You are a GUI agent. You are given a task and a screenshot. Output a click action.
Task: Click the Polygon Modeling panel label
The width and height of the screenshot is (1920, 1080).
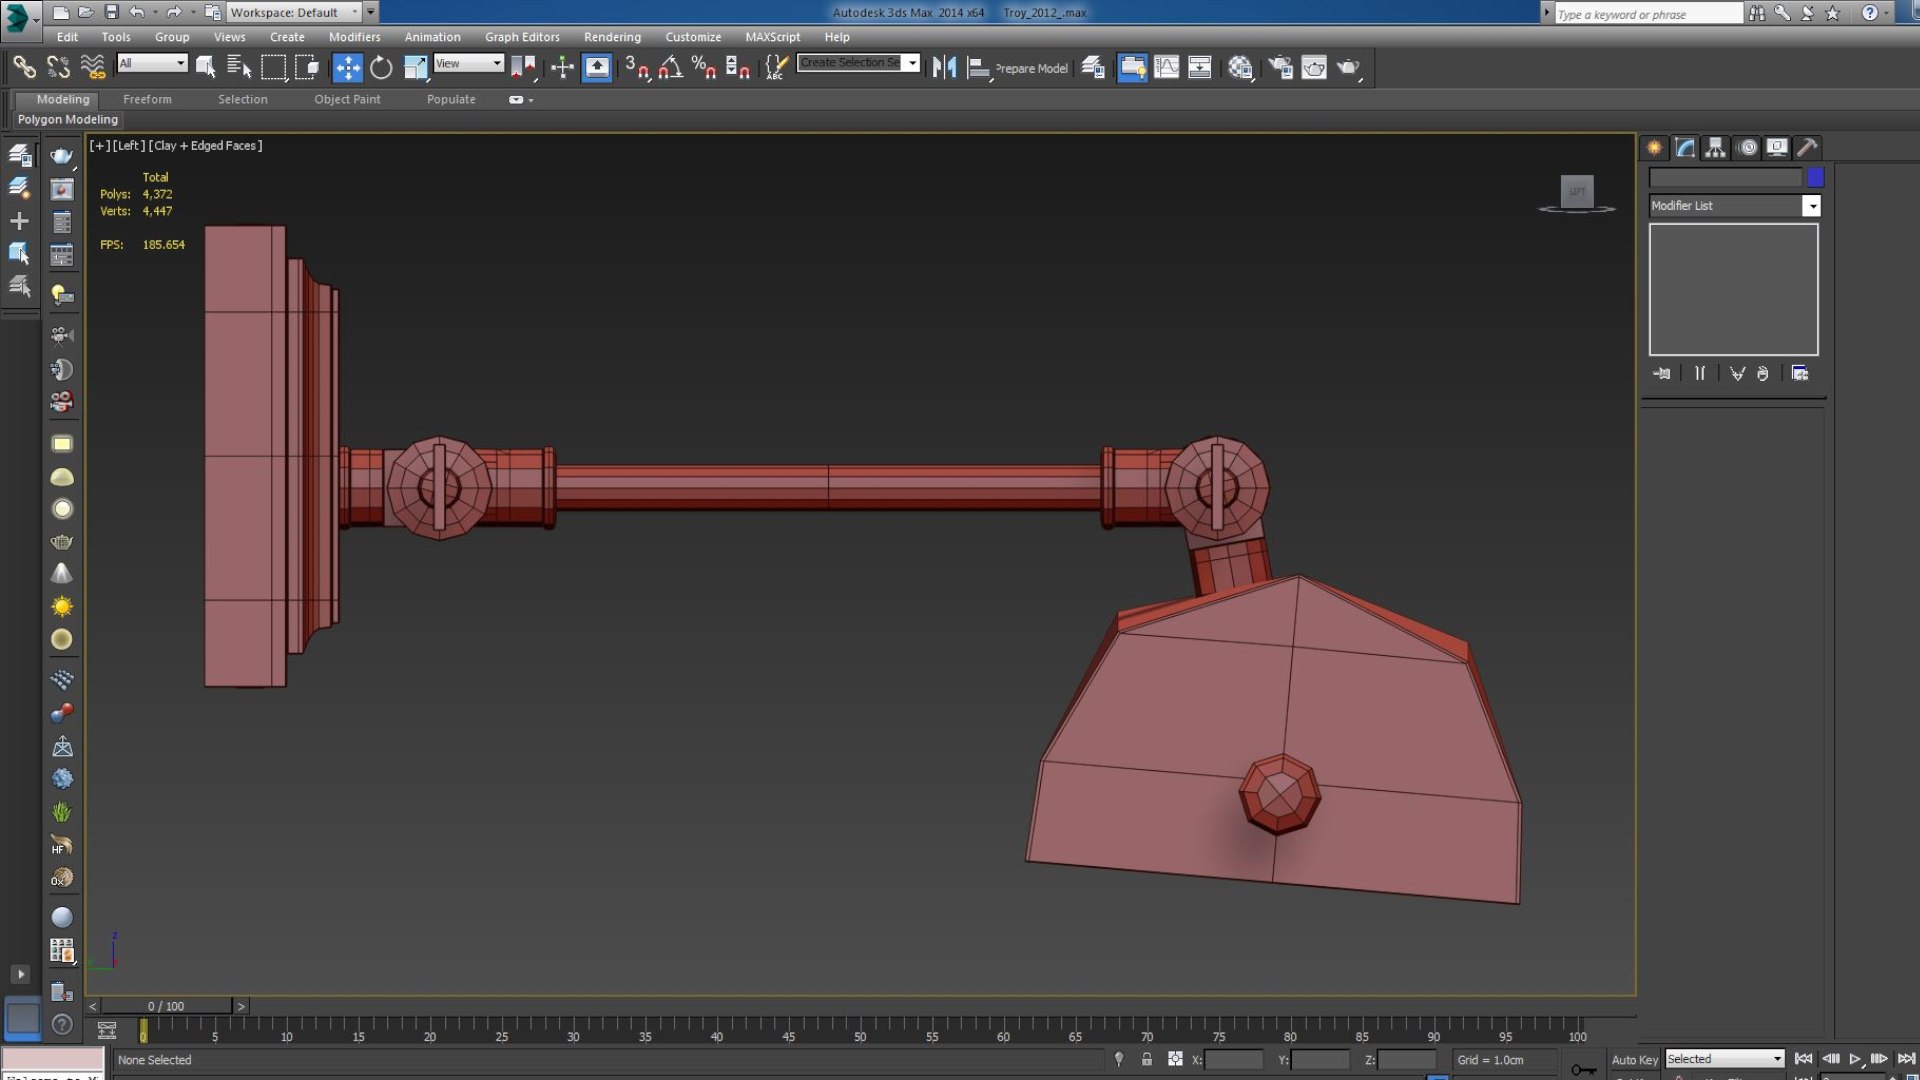point(68,119)
